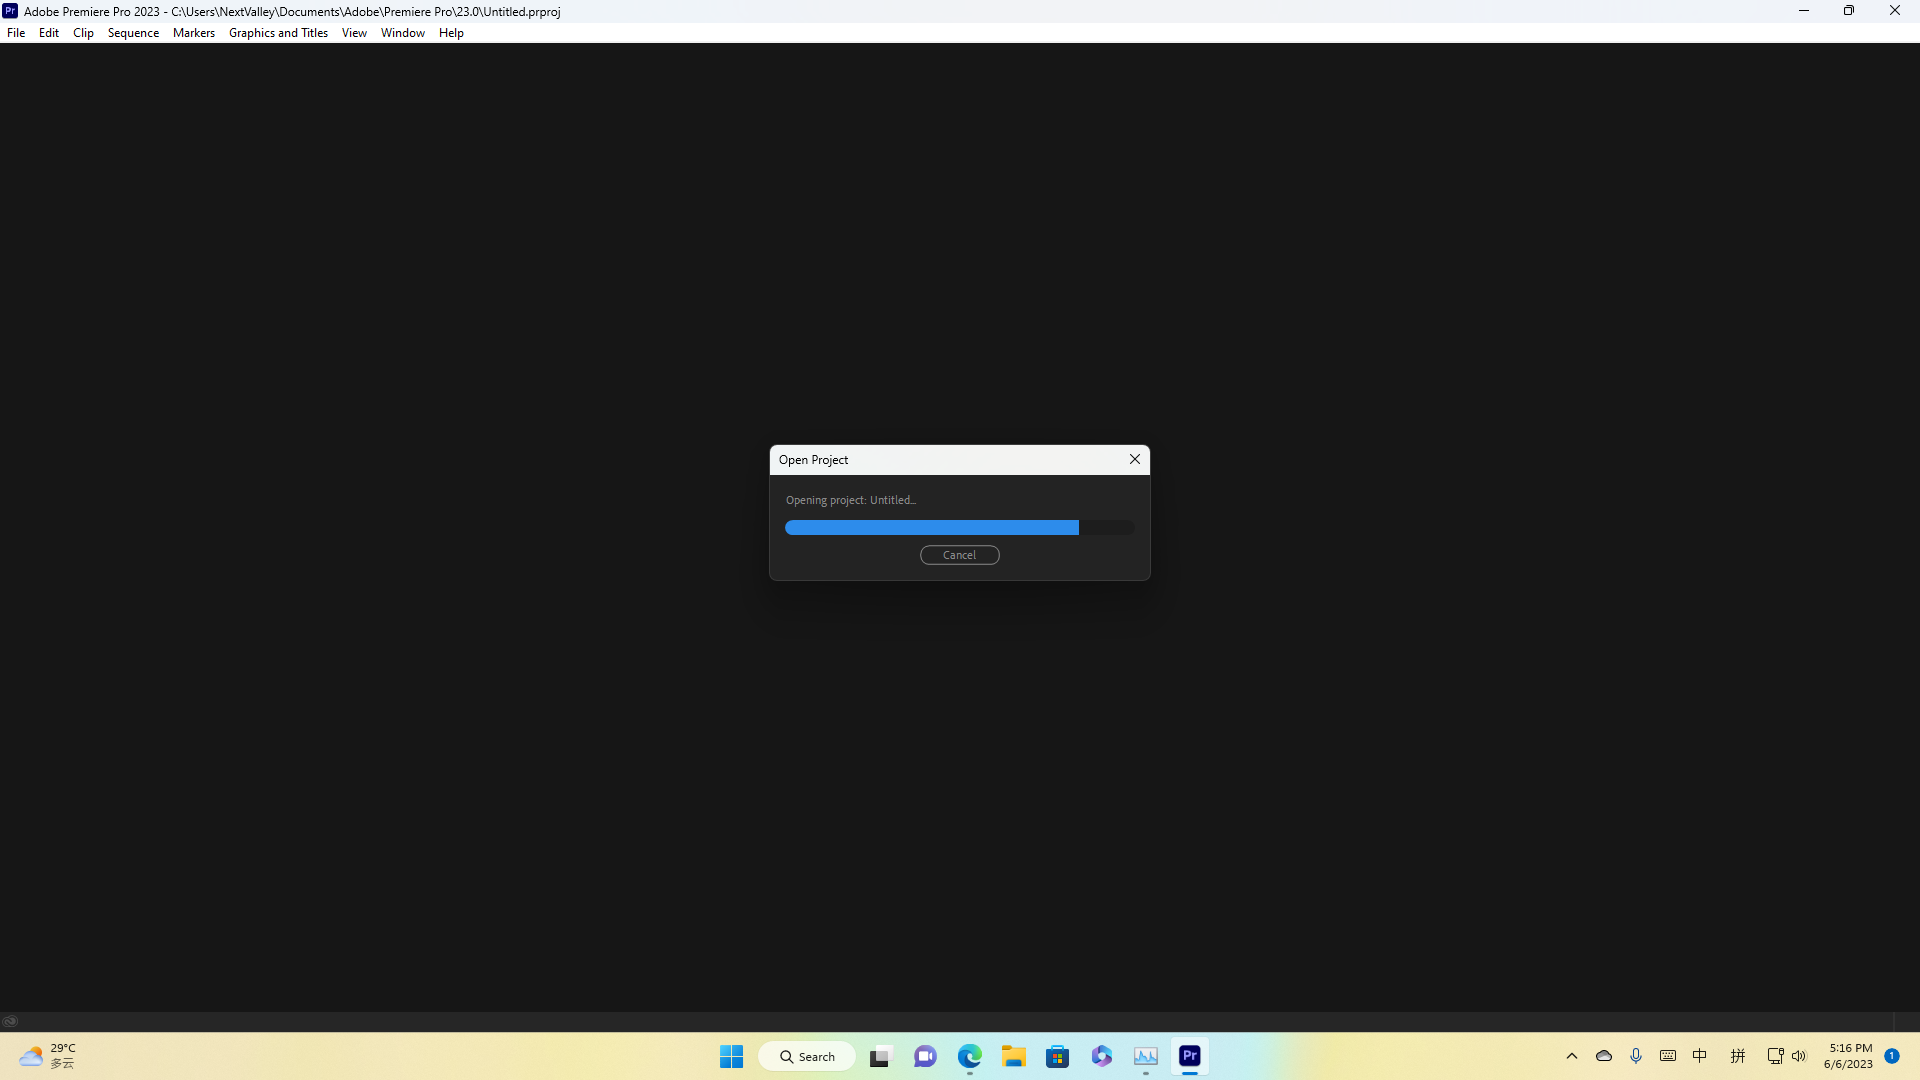
Task: Toggle the Chinese input method indicator
Action: [1700, 1056]
